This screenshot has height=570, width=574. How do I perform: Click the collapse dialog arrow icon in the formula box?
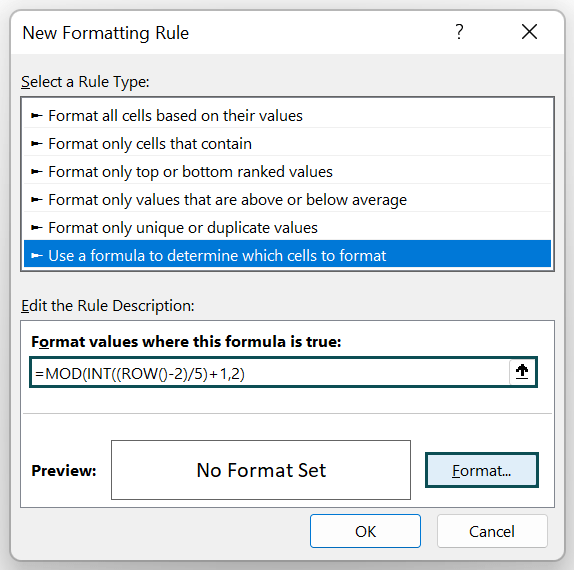click(x=522, y=372)
